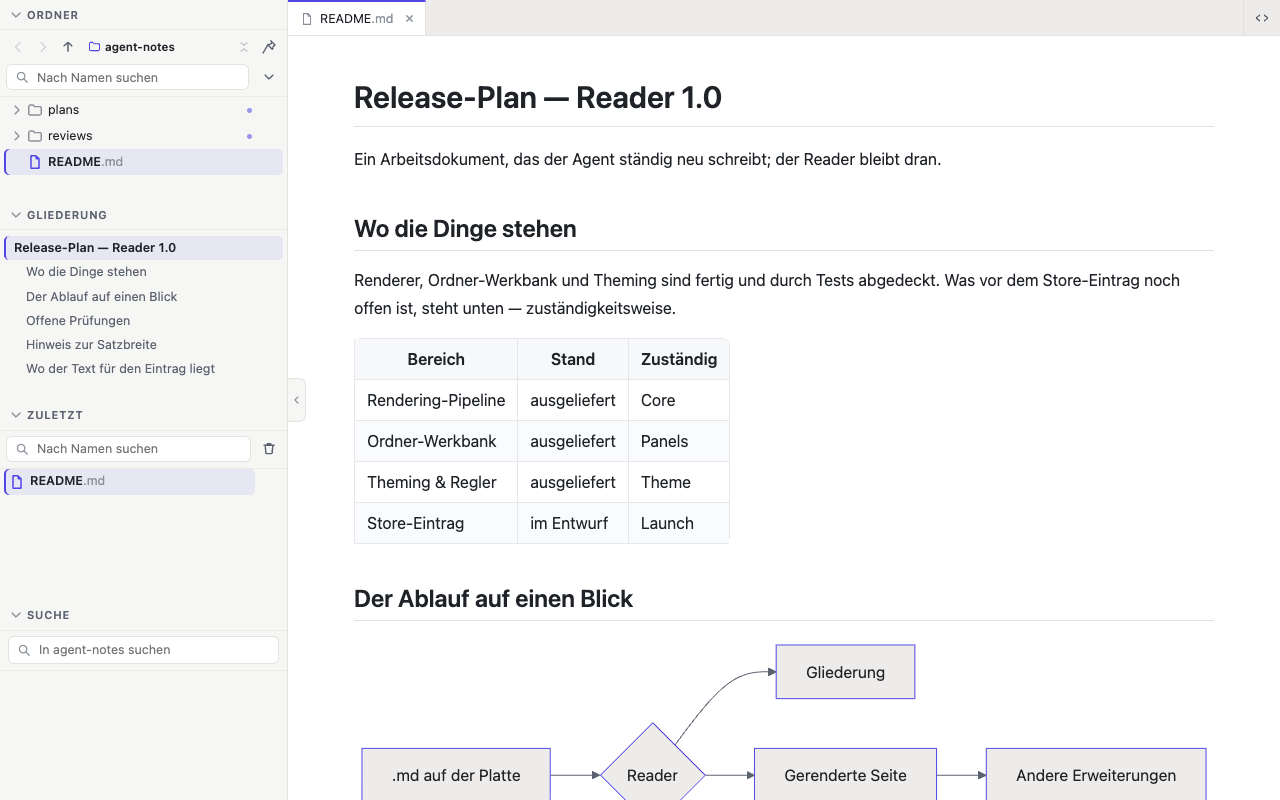Click the 'Zuständig' column header
This screenshot has height=800, width=1280.
[679, 359]
